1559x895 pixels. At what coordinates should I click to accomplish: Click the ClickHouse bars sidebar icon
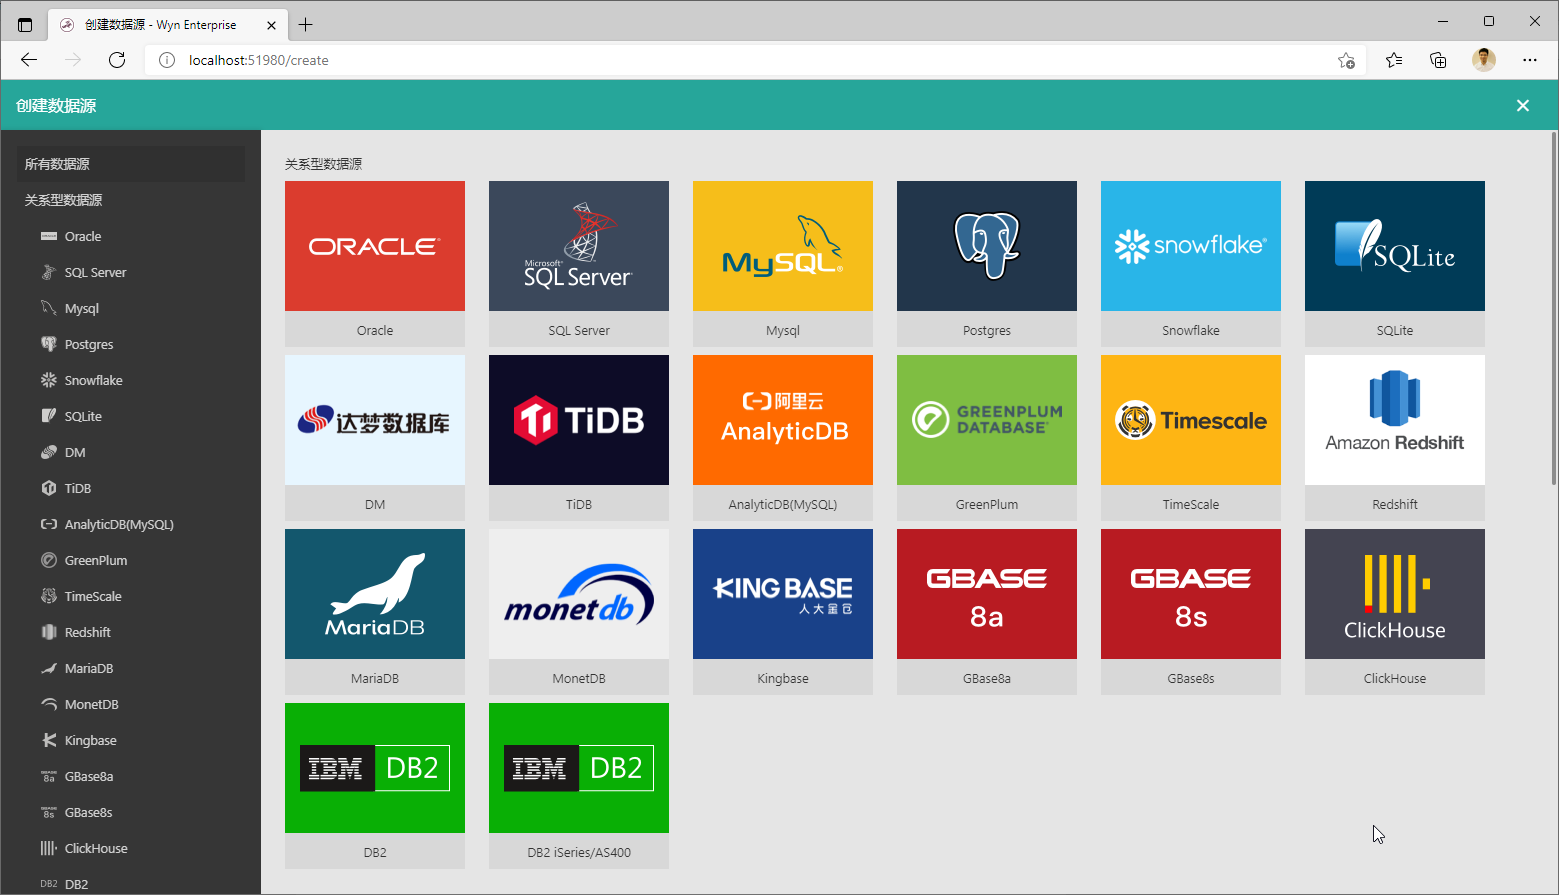pos(49,848)
